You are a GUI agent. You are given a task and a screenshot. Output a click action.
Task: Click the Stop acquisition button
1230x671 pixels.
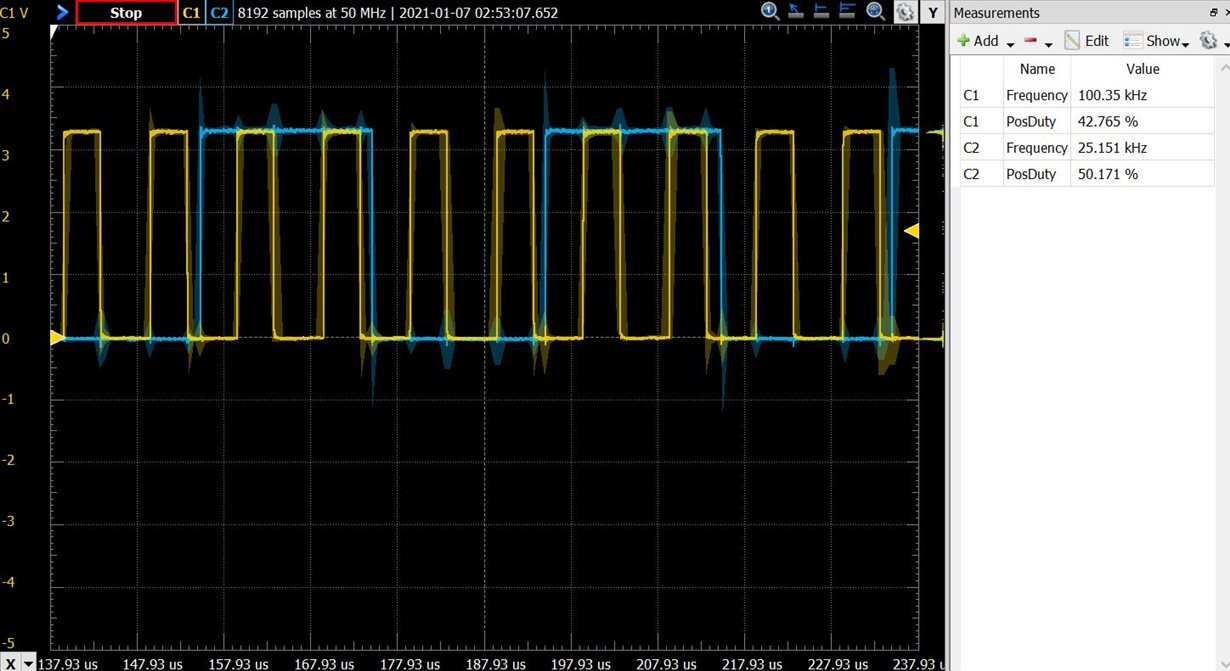click(x=126, y=13)
